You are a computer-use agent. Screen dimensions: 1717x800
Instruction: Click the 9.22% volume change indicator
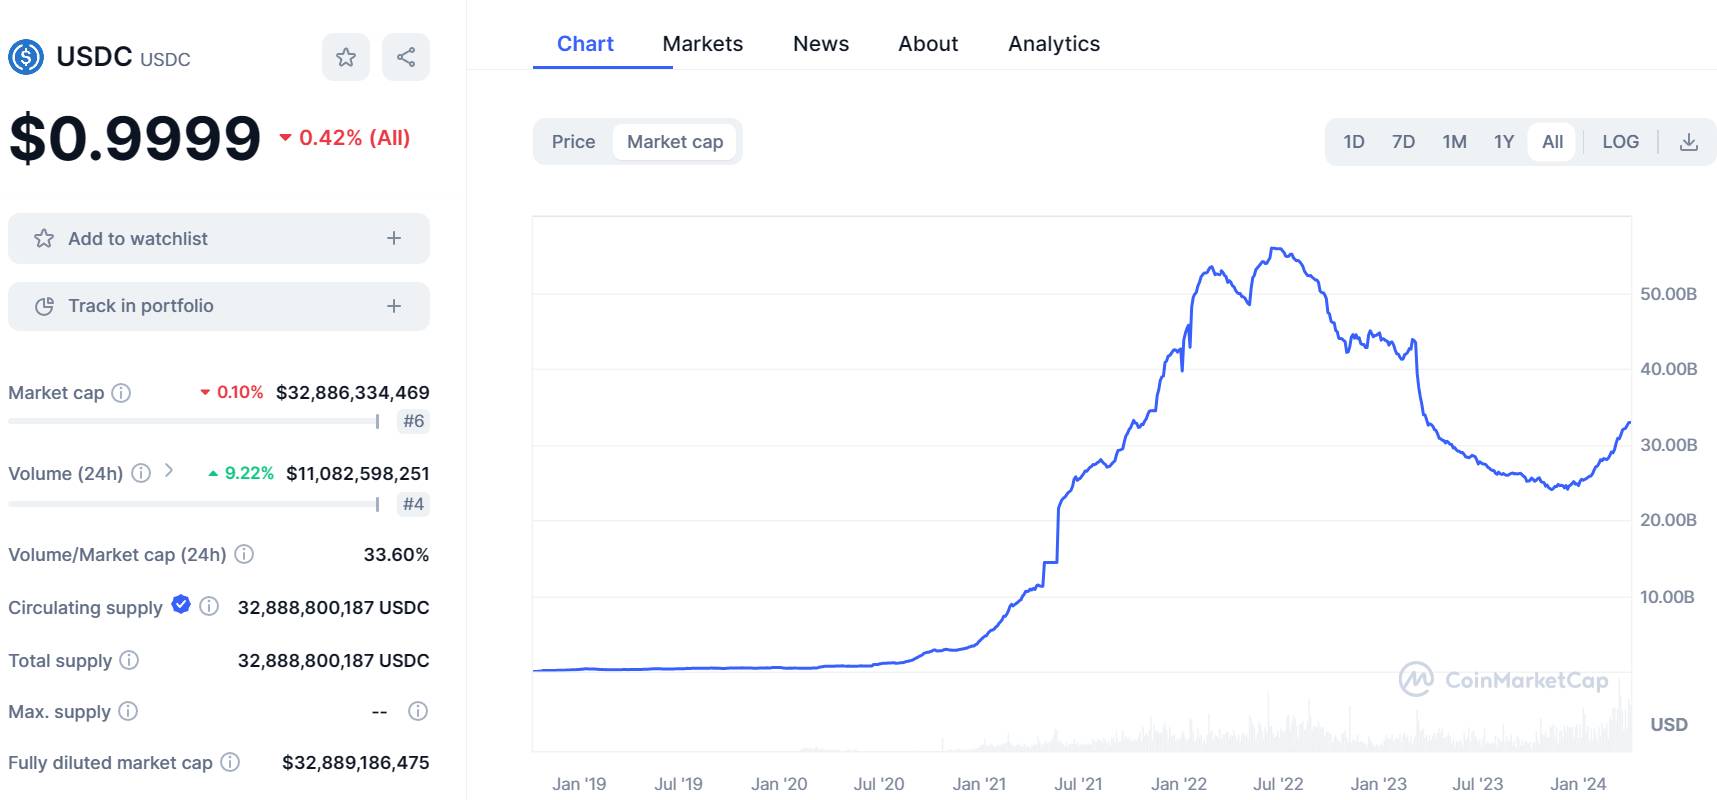(241, 473)
